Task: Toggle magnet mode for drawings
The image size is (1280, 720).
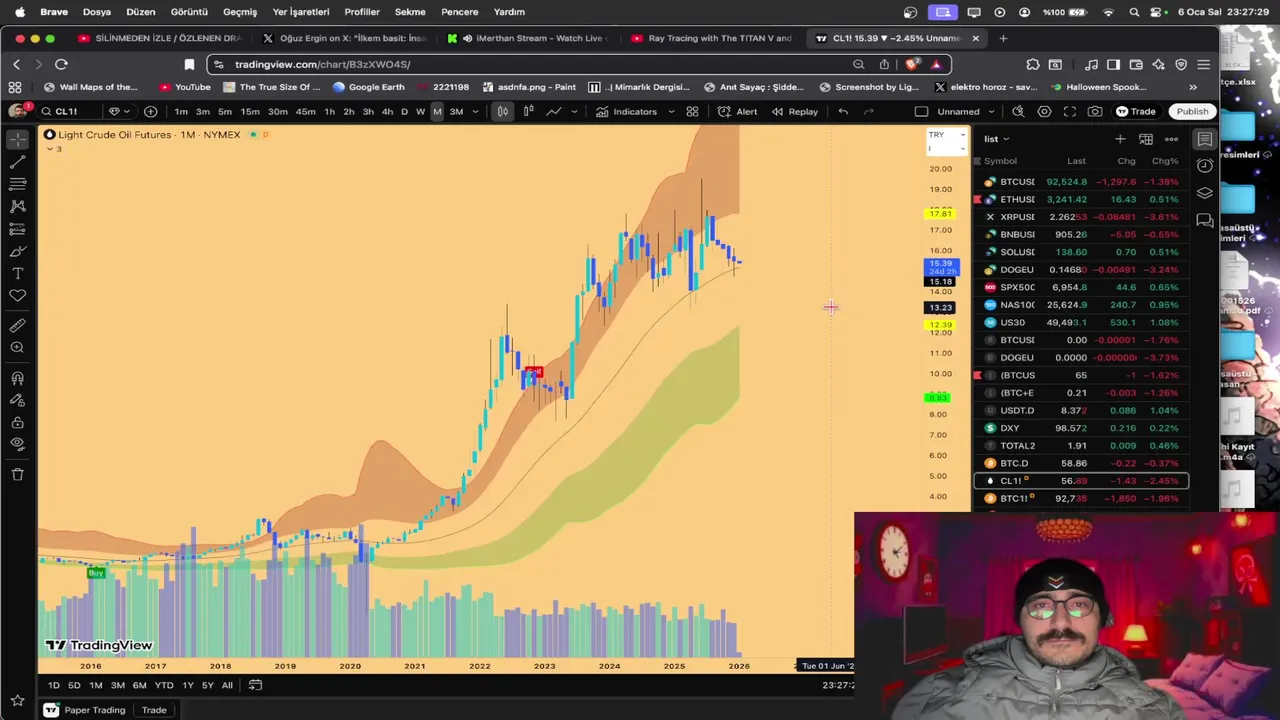Action: 17,378
